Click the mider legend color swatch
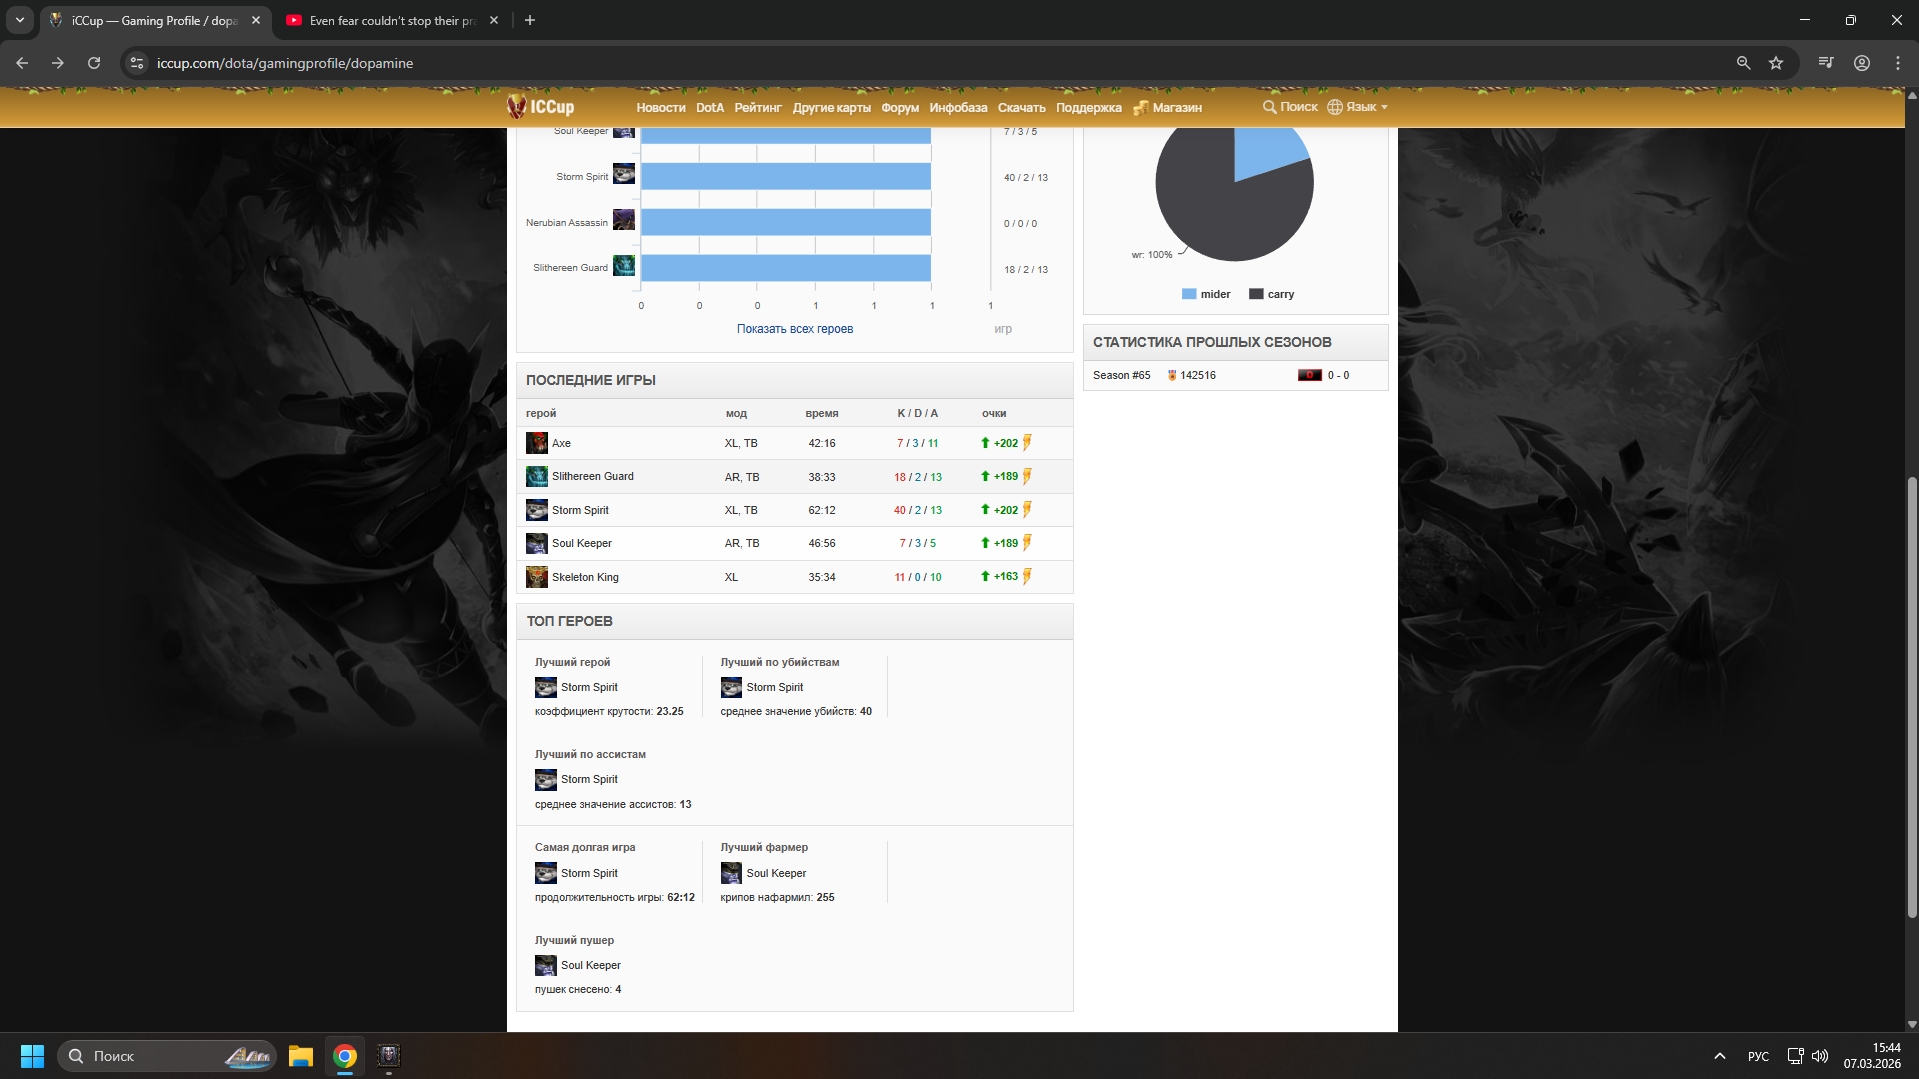1919x1079 pixels. click(1189, 294)
